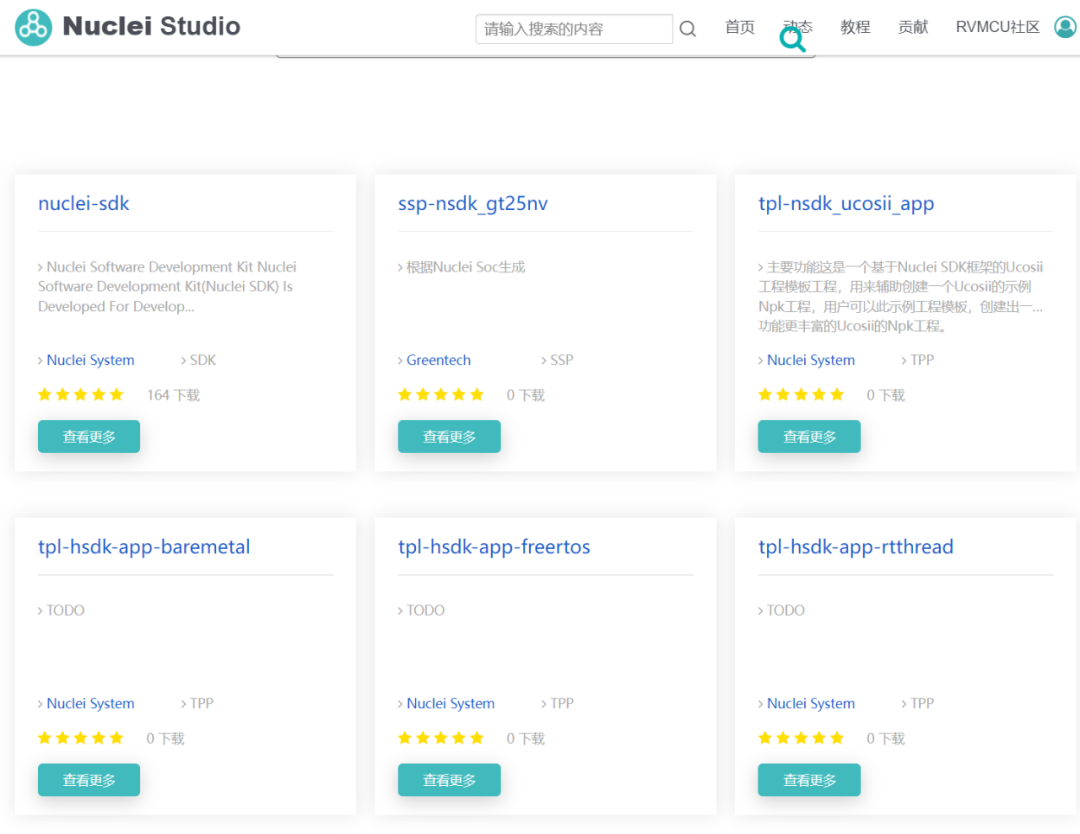1080x834 pixels.
Task: Select the TPP tag on tpl-hsdk-app-rtthread card
Action: click(x=922, y=703)
